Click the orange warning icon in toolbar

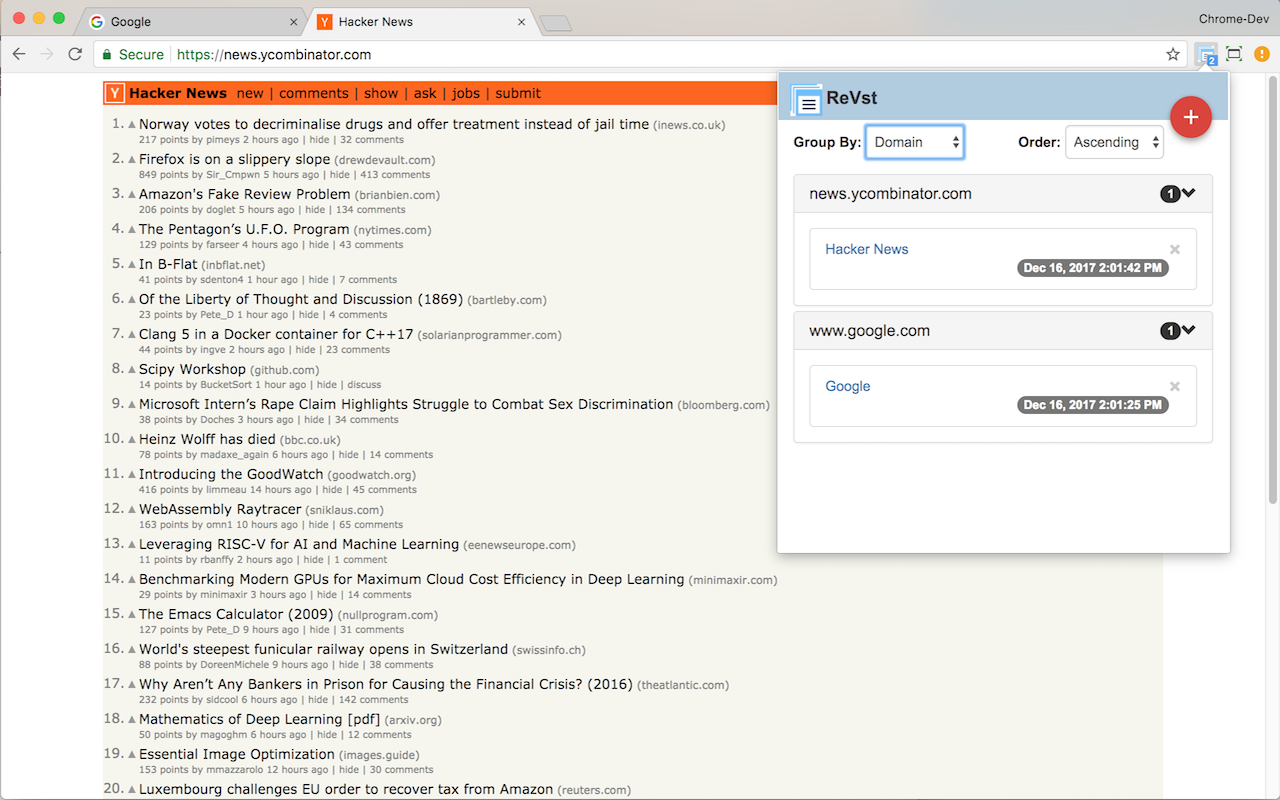(x=1262, y=54)
